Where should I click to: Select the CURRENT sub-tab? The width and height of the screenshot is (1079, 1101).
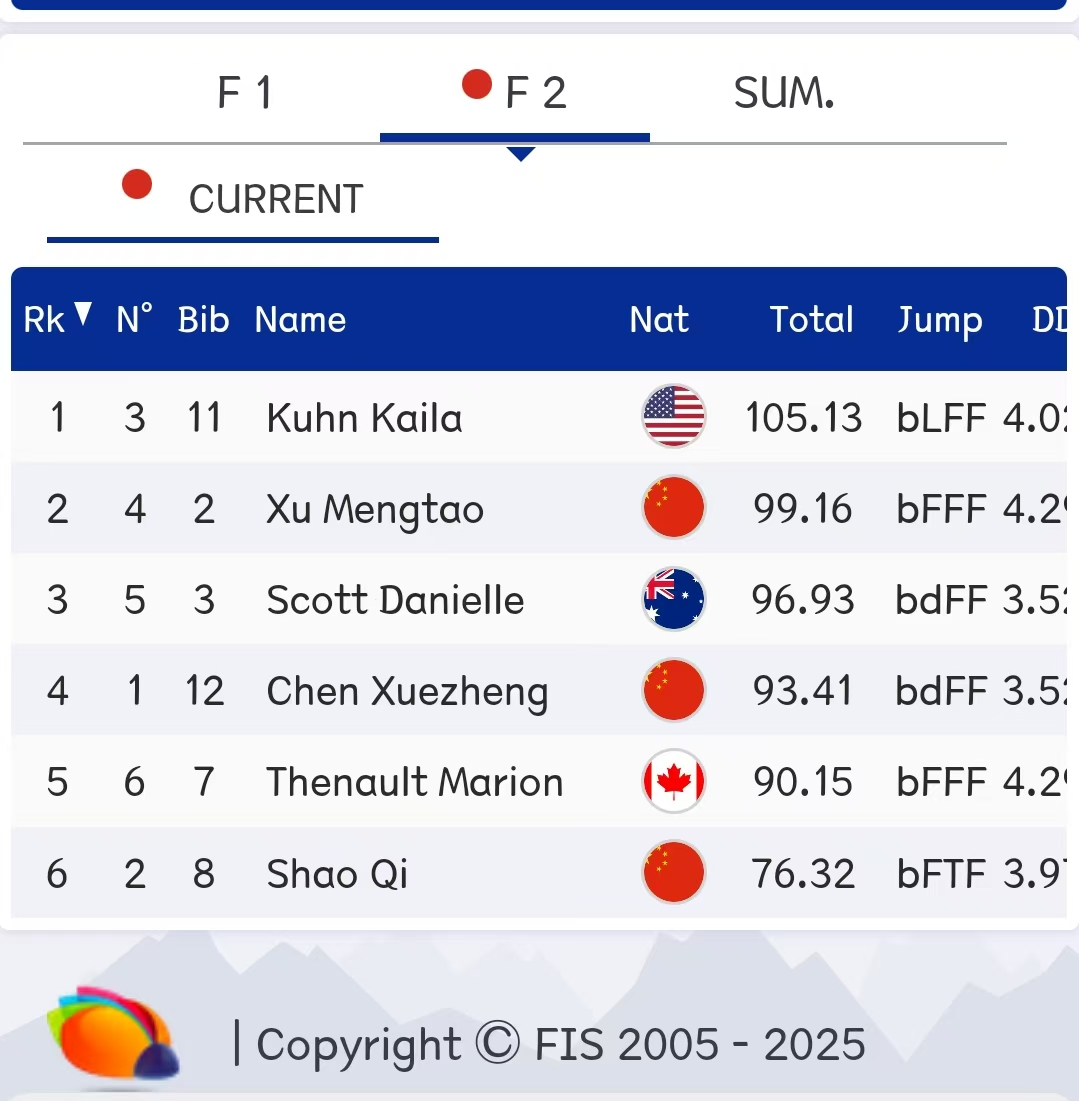(x=275, y=199)
